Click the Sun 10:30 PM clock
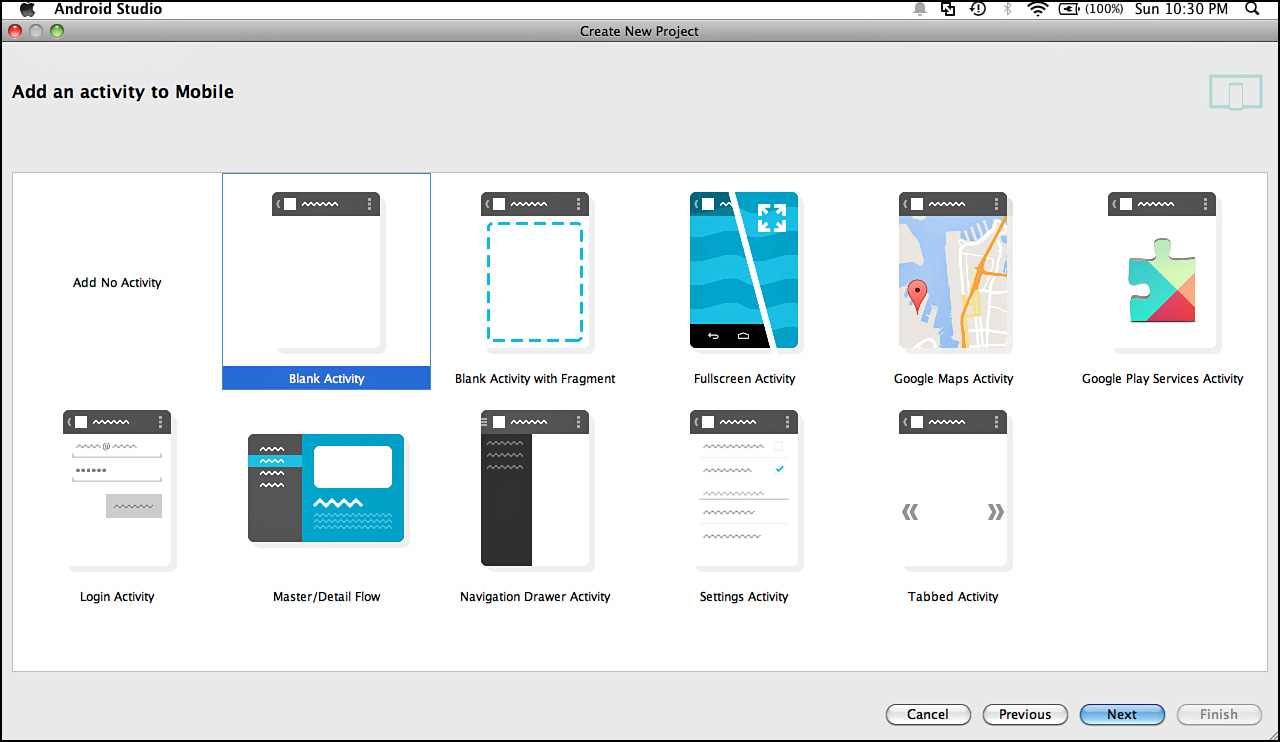 pos(1183,9)
